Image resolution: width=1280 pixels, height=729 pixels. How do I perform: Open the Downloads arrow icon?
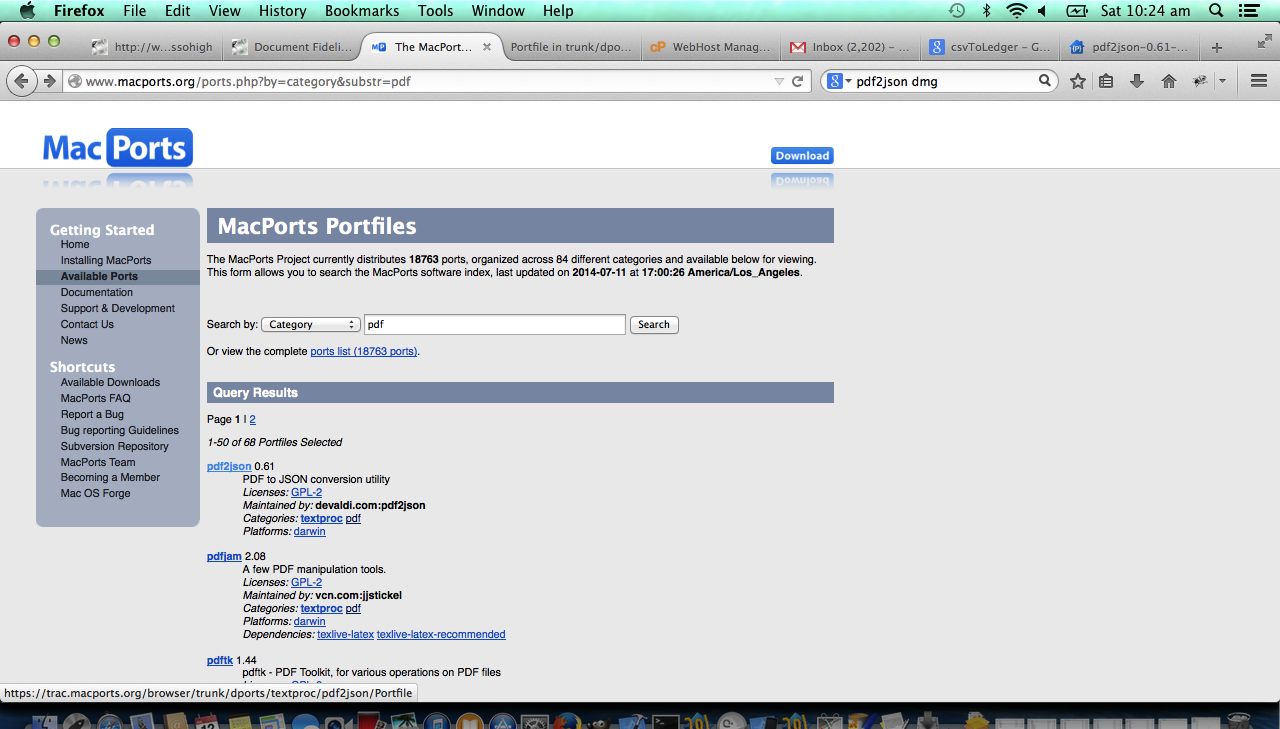[1137, 82]
